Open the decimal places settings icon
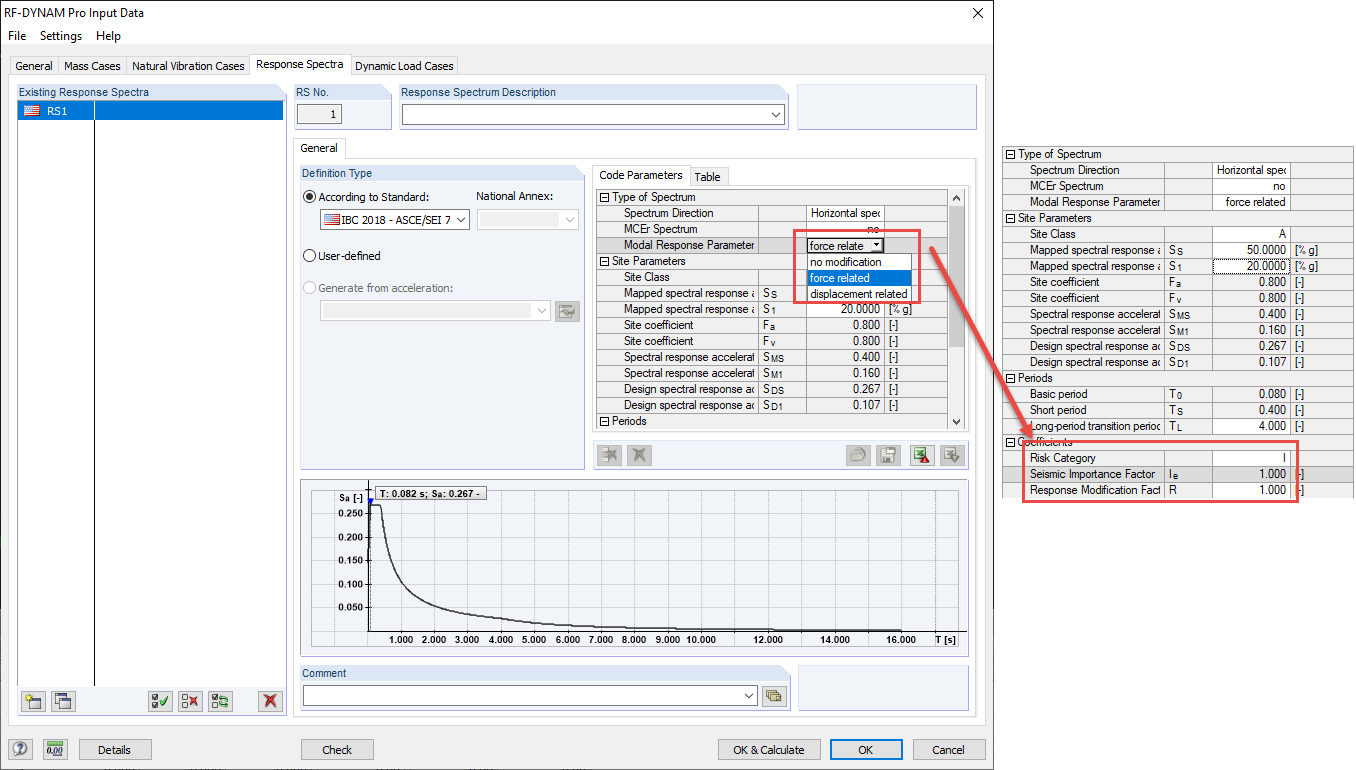 click(x=54, y=749)
